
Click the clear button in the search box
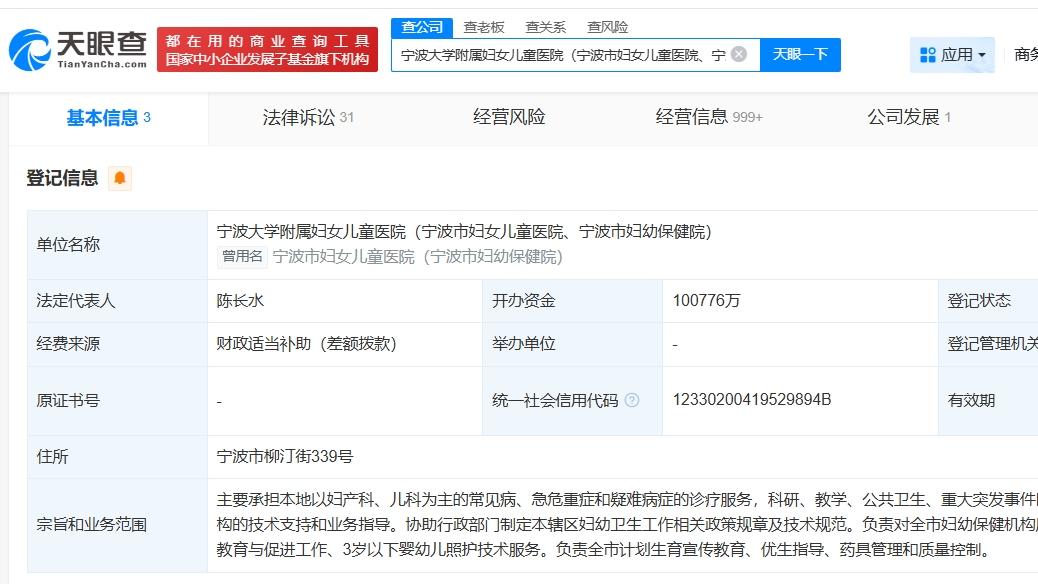pos(738,55)
